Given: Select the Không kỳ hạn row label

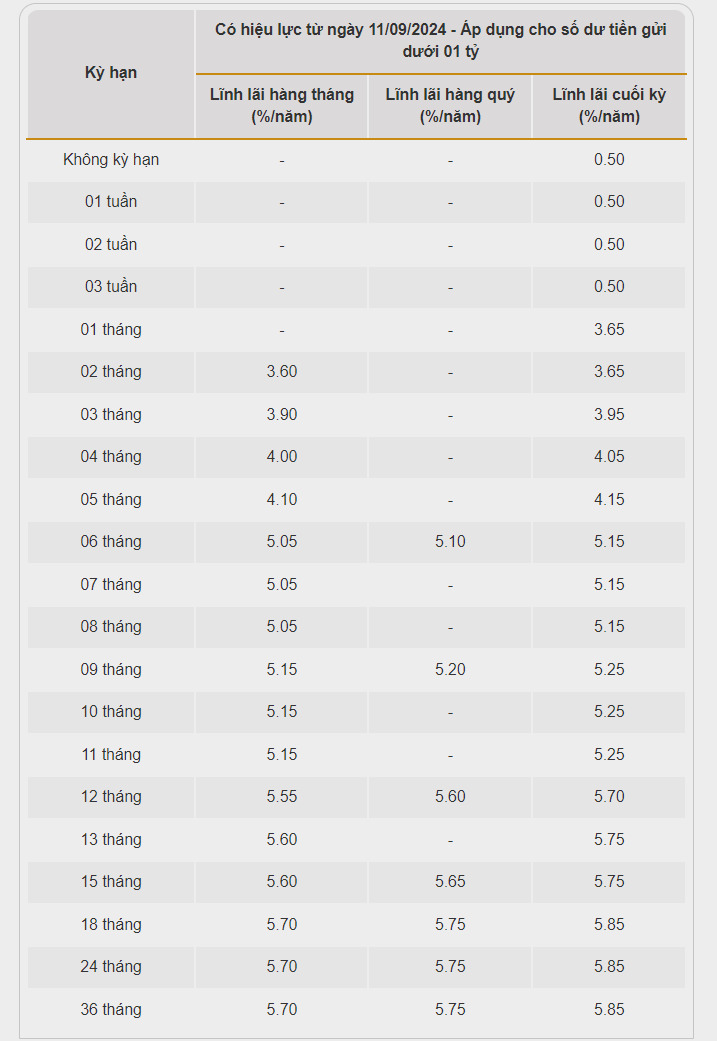Looking at the screenshot, I should (111, 160).
